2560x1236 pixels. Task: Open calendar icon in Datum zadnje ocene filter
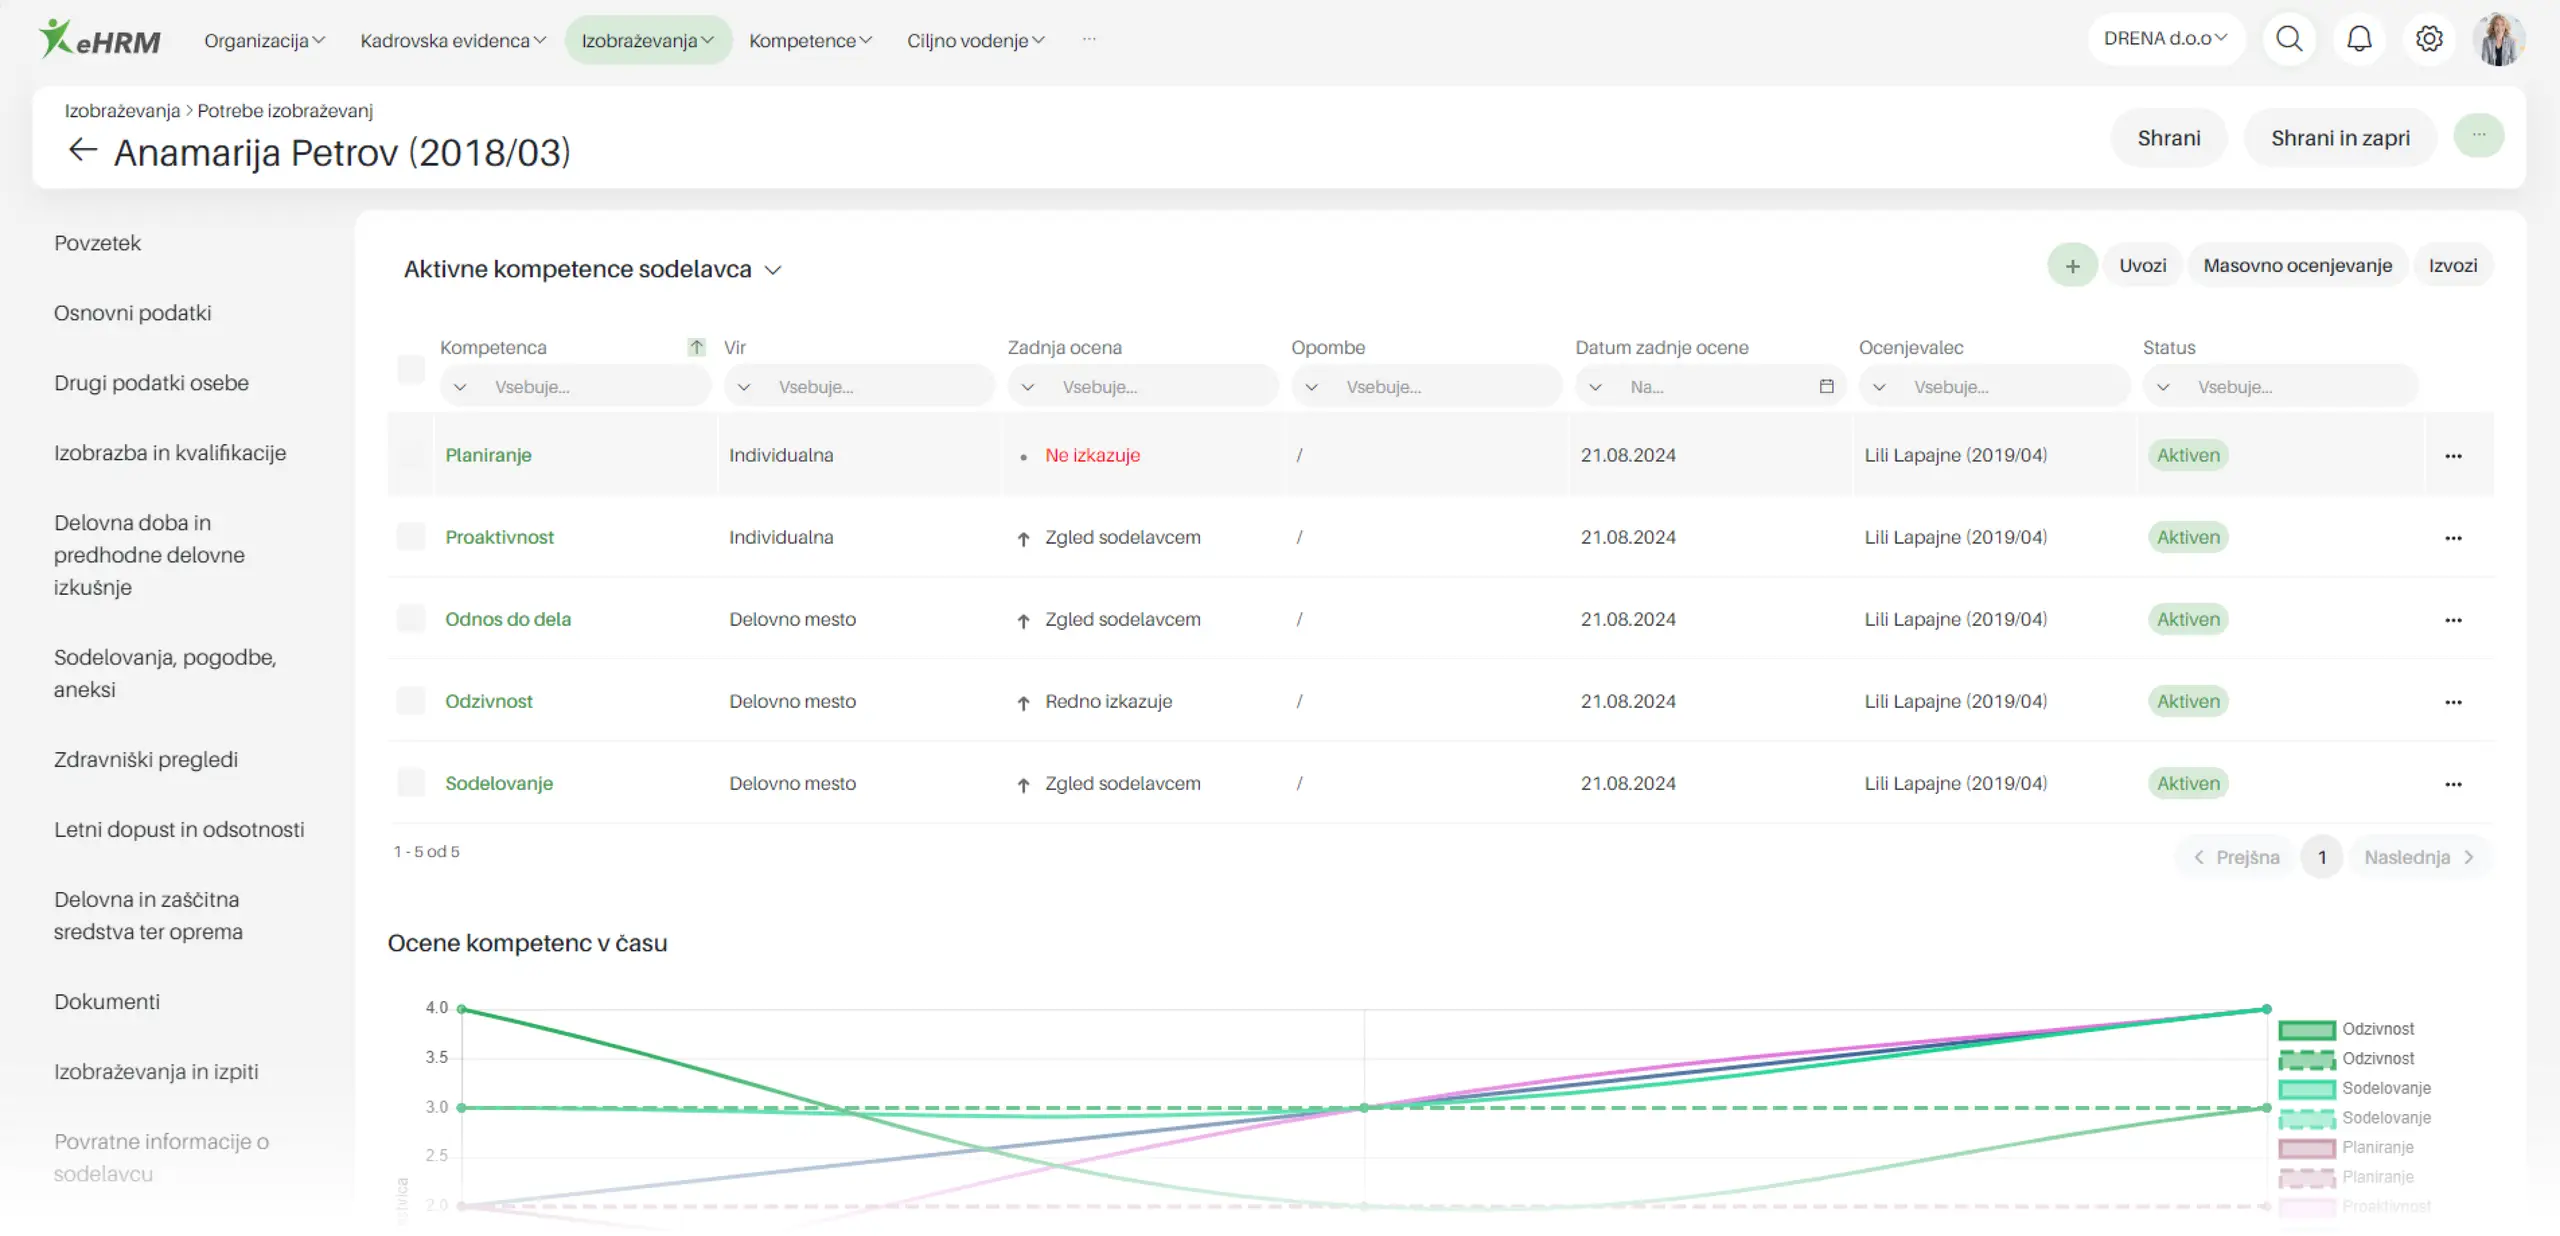(1826, 387)
